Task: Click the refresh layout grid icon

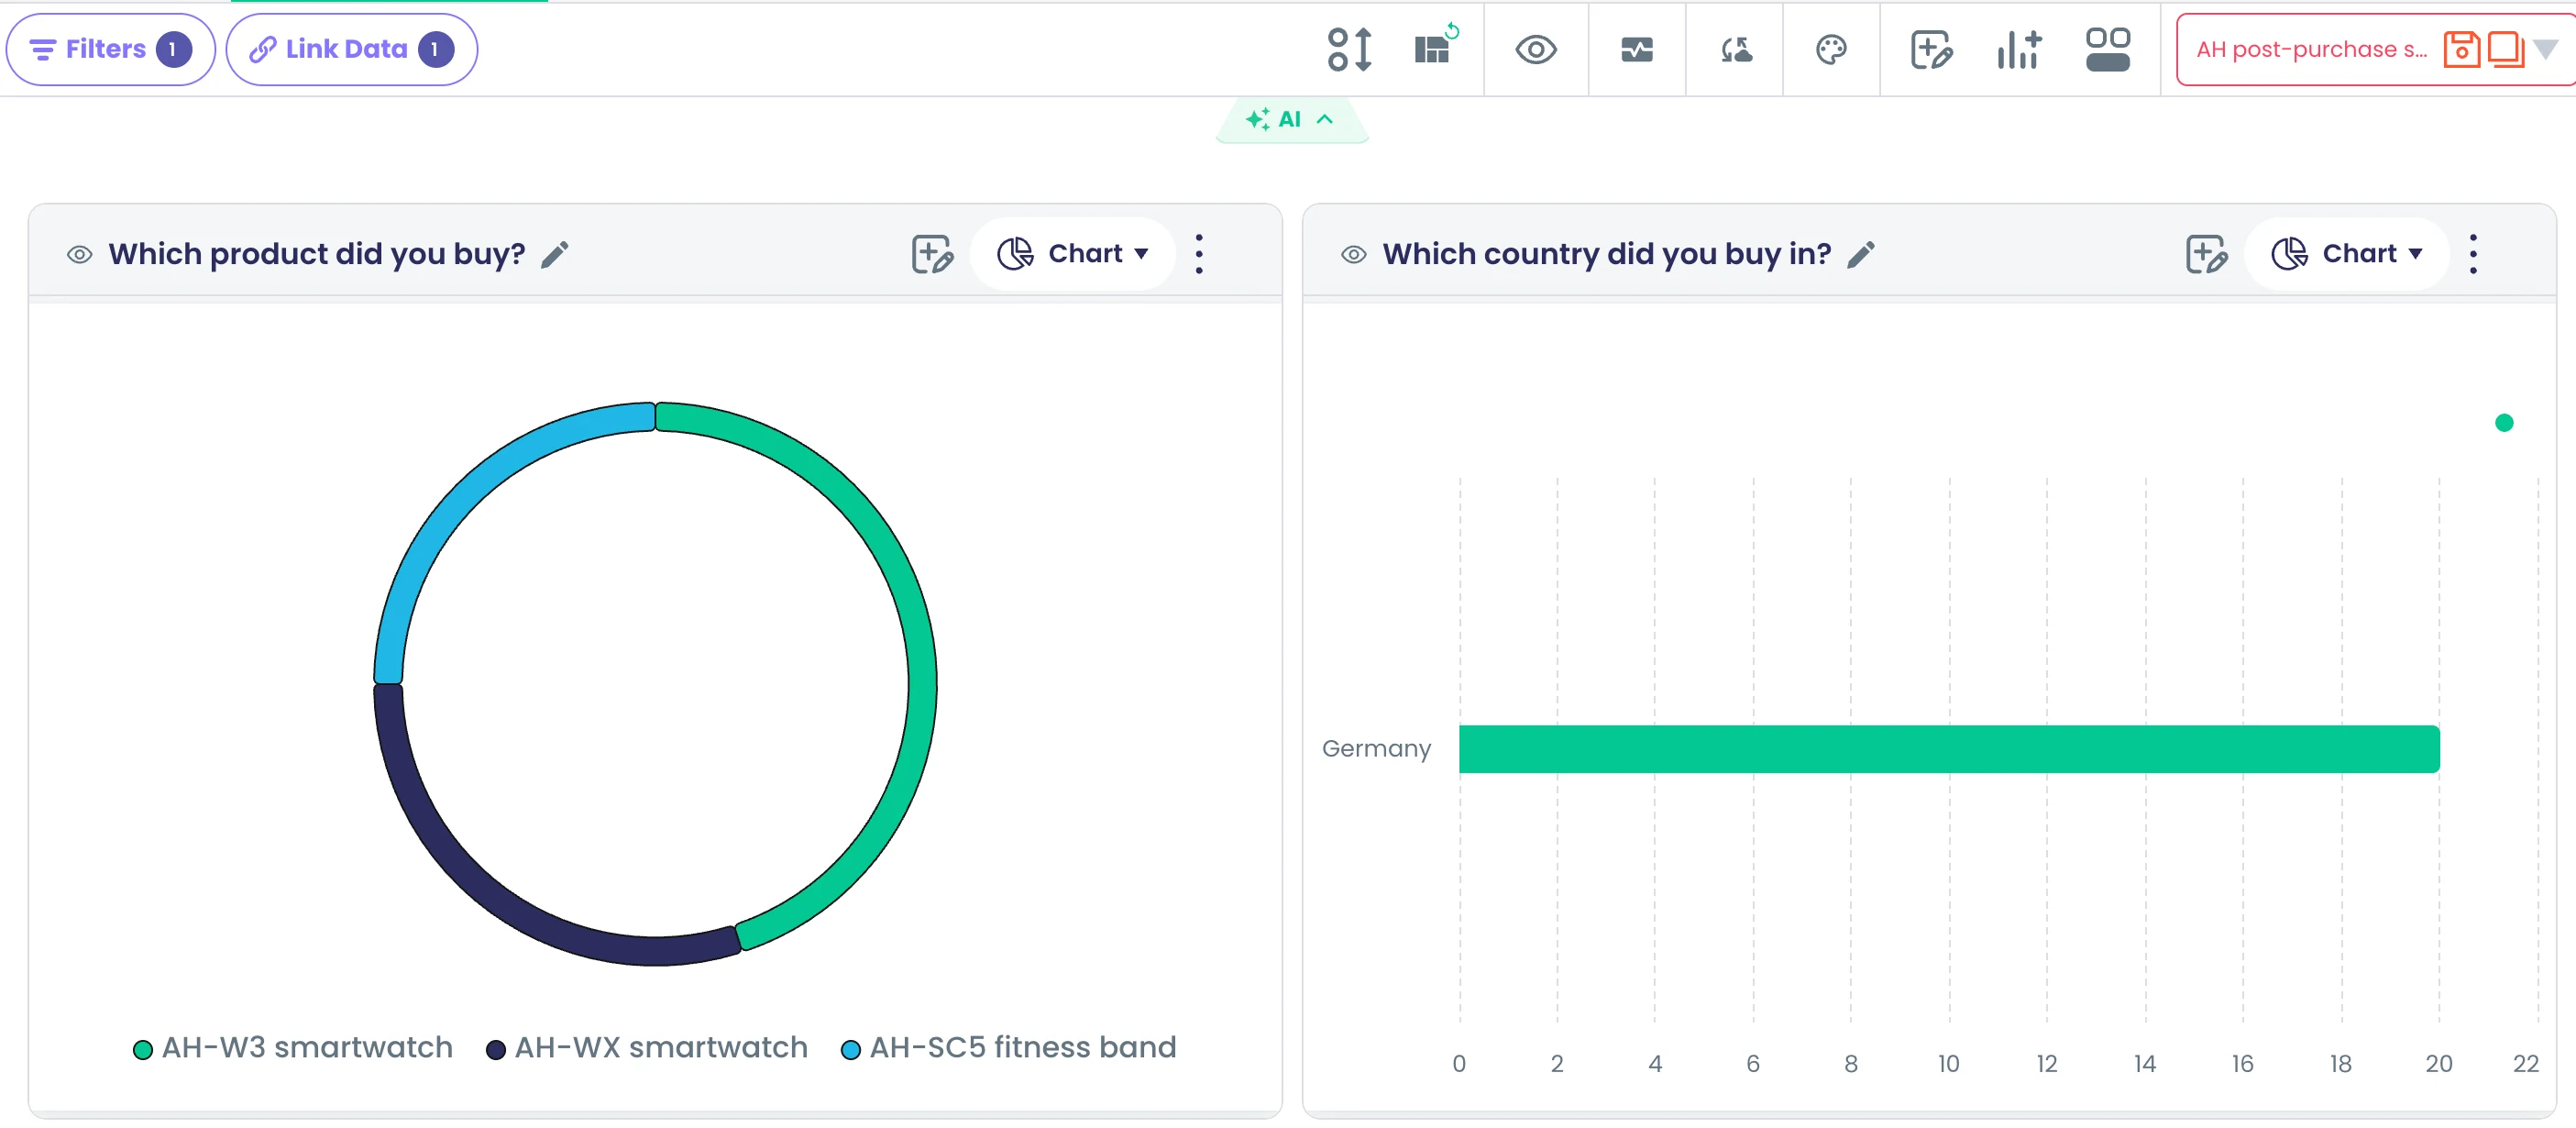Action: [x=1436, y=47]
